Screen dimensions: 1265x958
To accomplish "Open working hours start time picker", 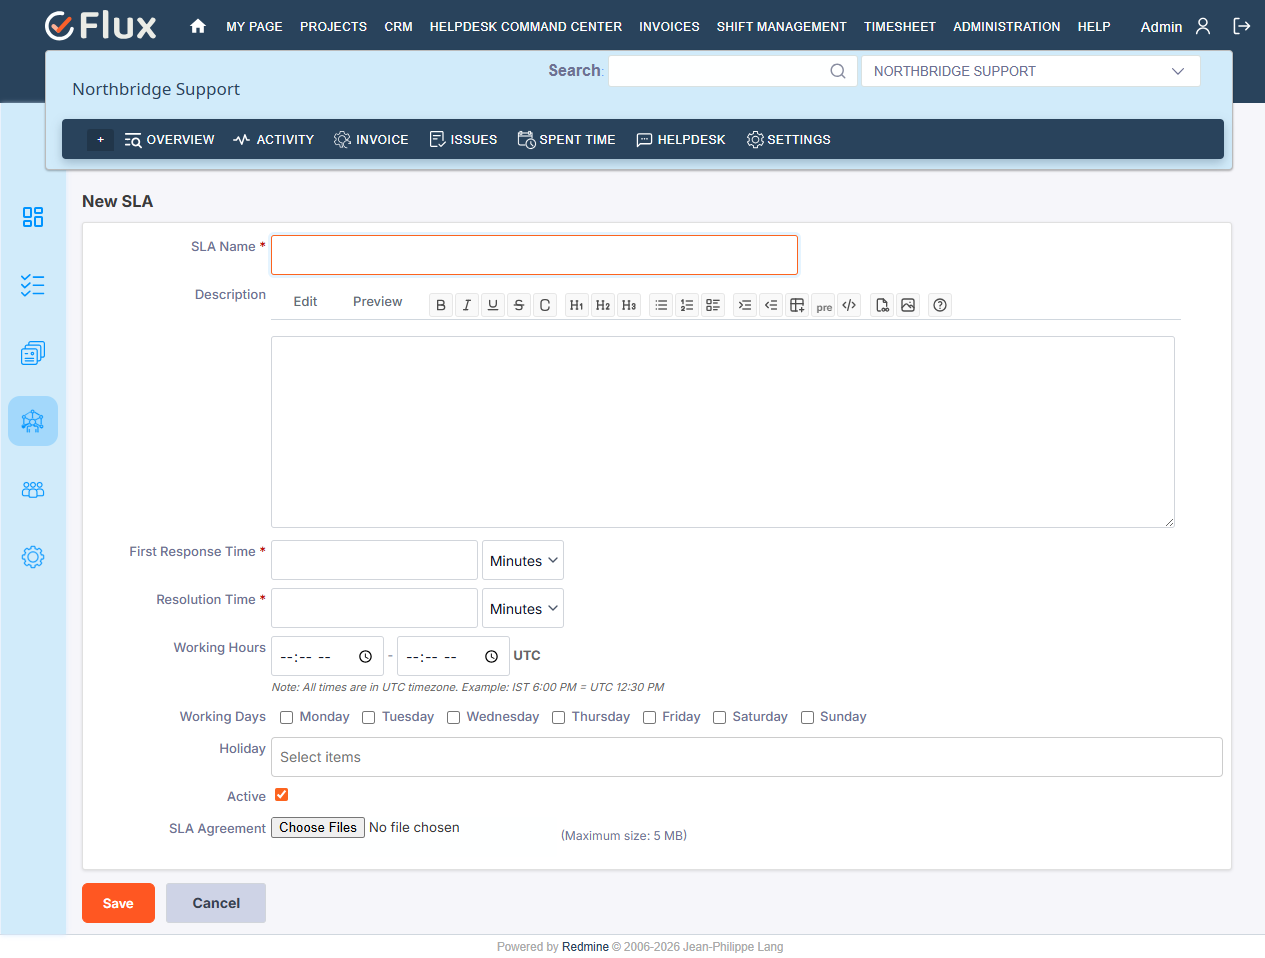I will coord(366,657).
